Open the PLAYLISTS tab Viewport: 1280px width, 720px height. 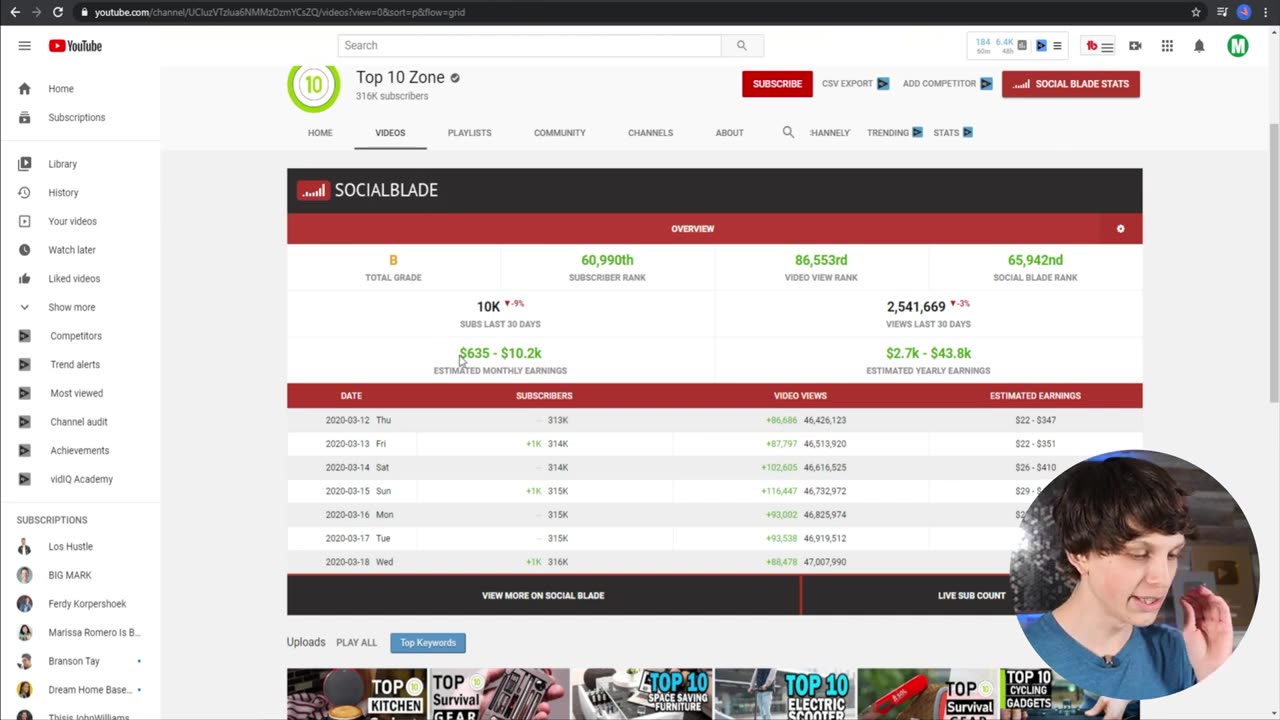tap(469, 132)
